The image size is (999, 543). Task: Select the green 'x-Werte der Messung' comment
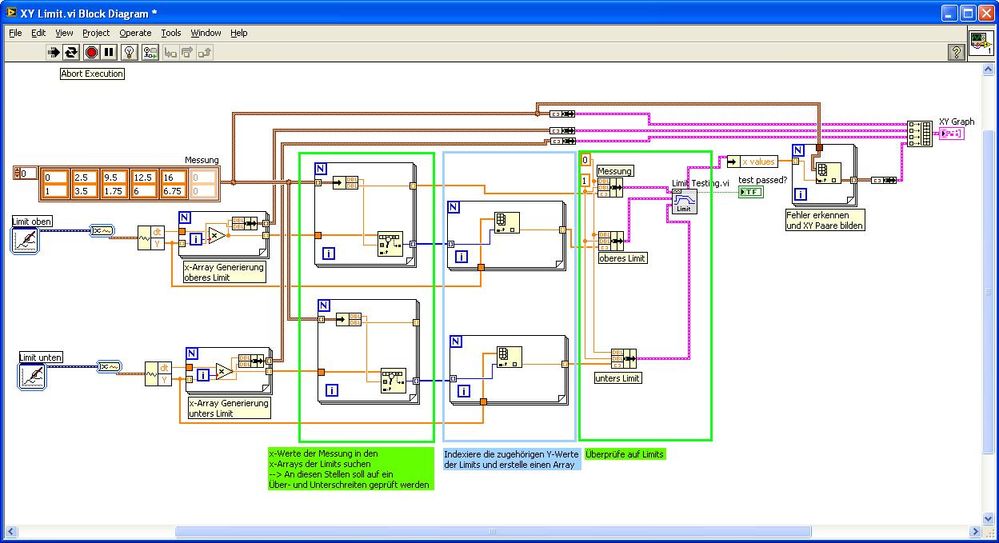pyautogui.click(x=350, y=469)
